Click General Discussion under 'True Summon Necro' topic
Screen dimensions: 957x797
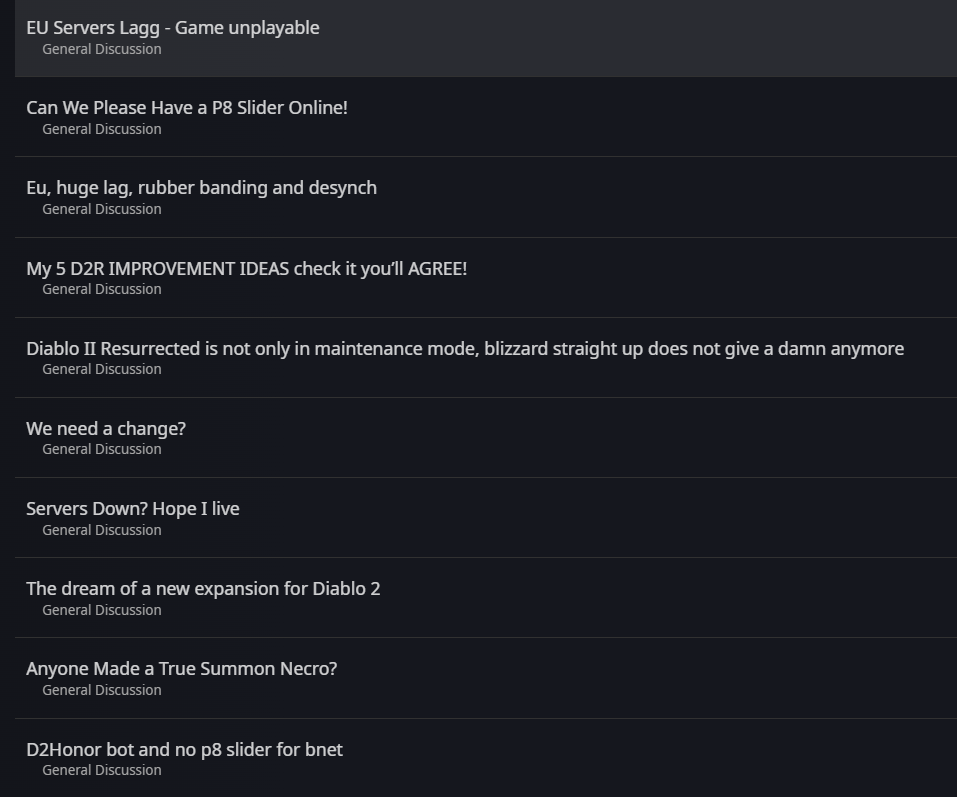point(101,690)
